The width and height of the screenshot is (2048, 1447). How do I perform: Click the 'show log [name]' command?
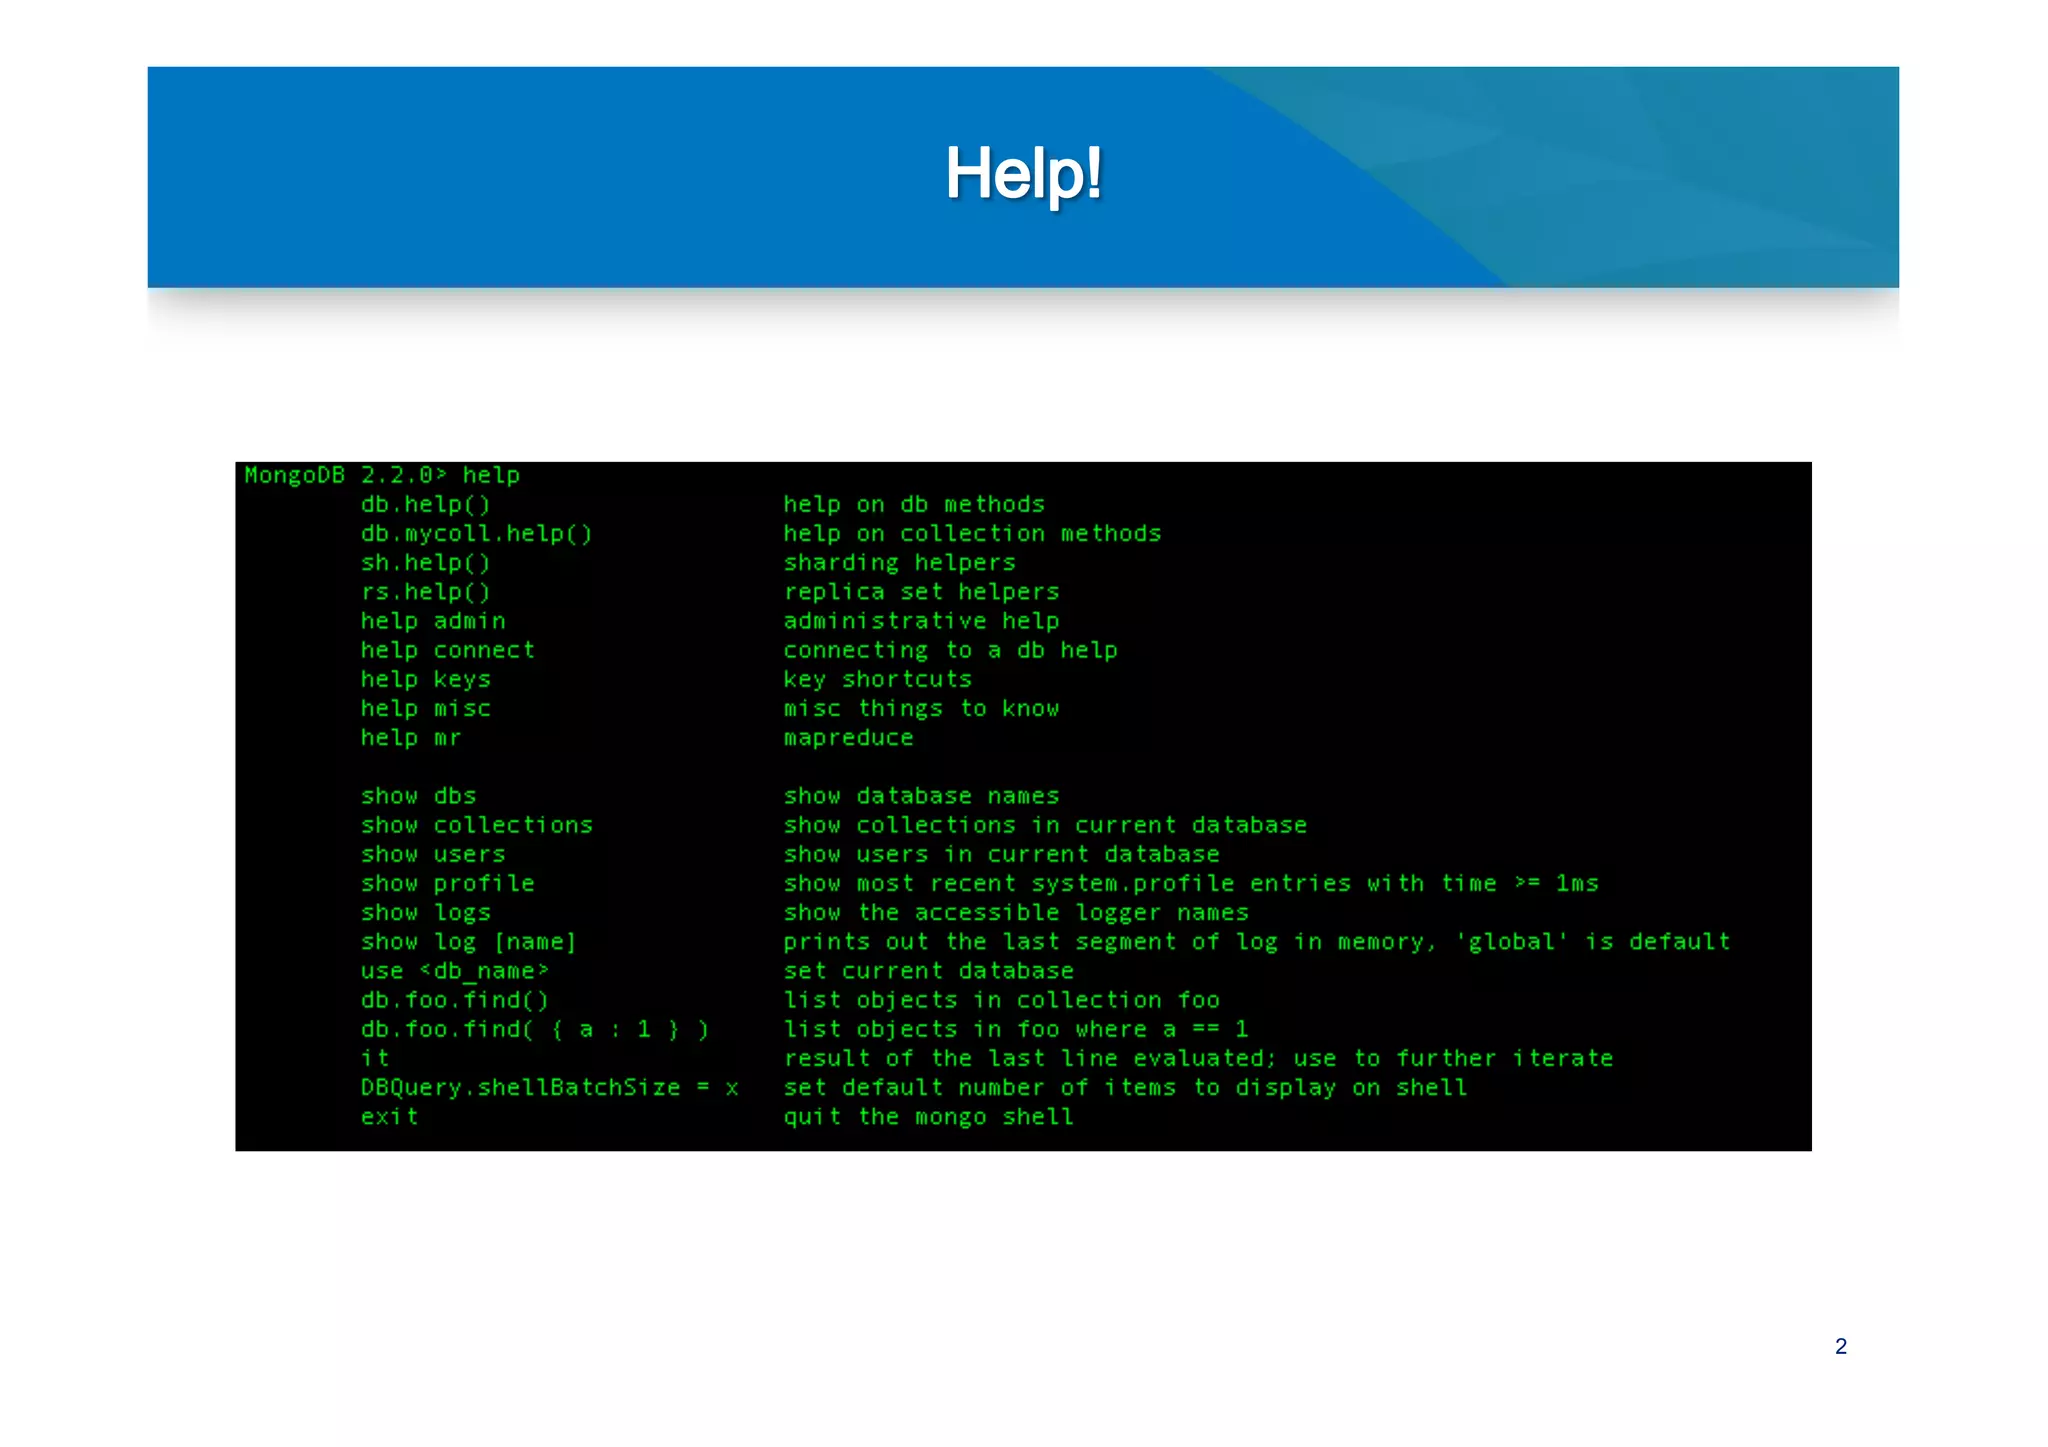468,942
